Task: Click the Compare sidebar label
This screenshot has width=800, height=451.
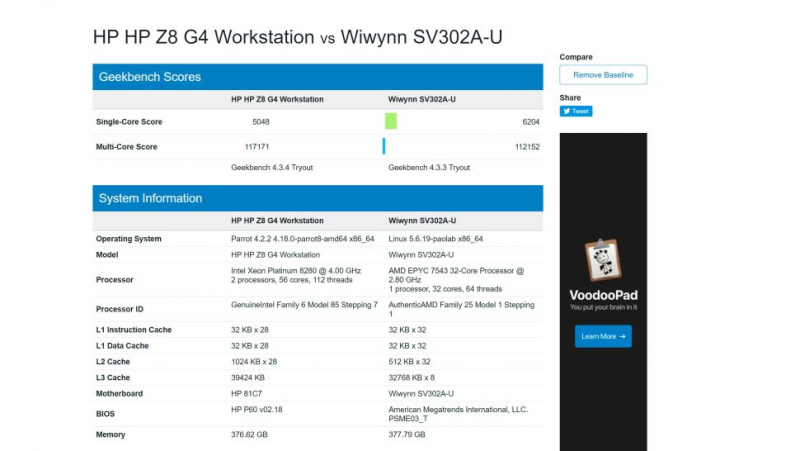Action: 576,57
